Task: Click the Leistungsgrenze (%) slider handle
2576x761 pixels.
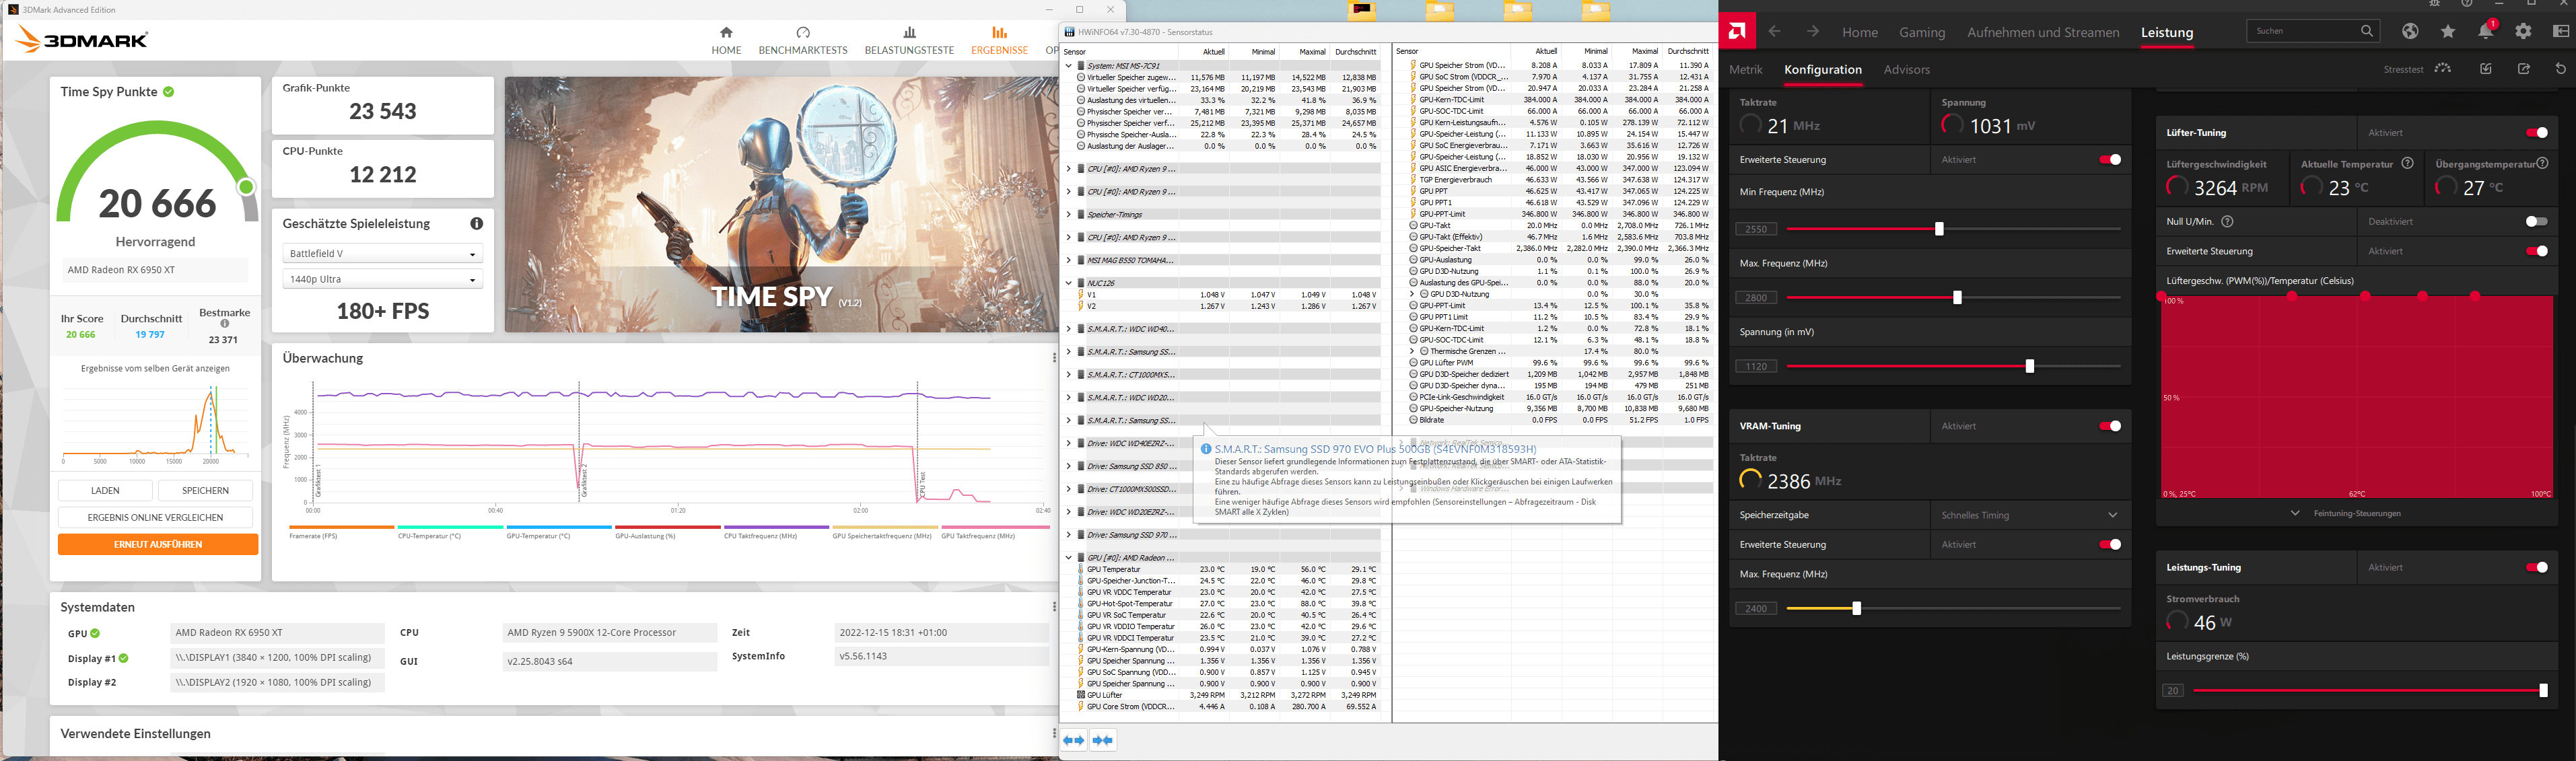Action: (2543, 690)
